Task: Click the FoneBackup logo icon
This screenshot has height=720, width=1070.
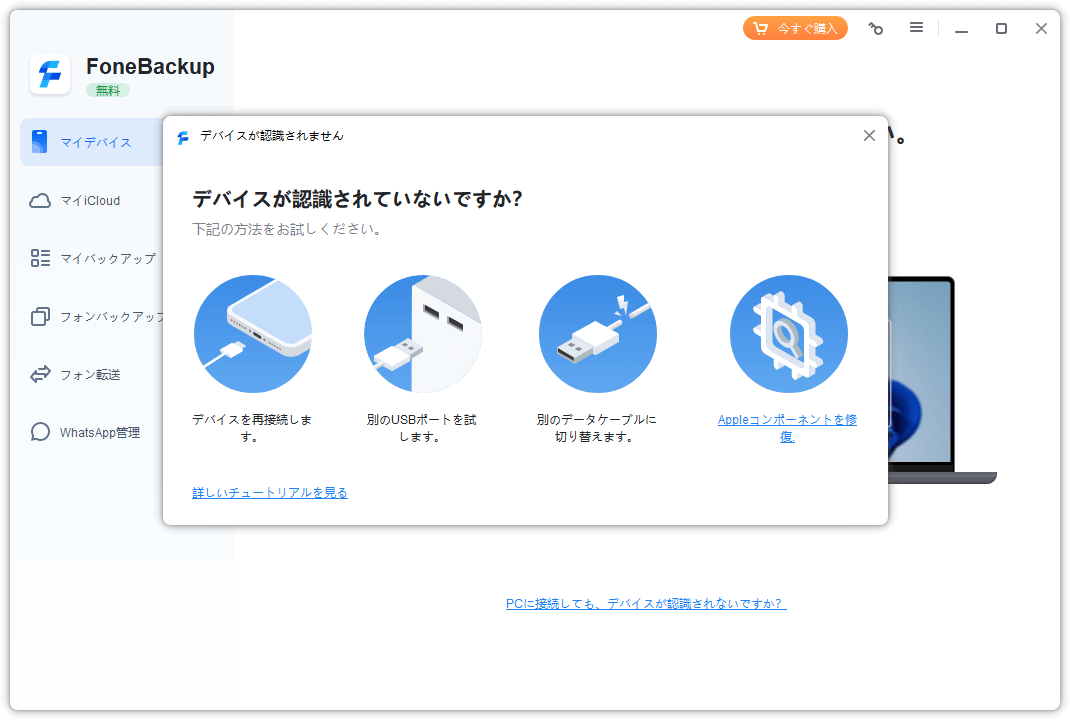Action: (x=50, y=74)
